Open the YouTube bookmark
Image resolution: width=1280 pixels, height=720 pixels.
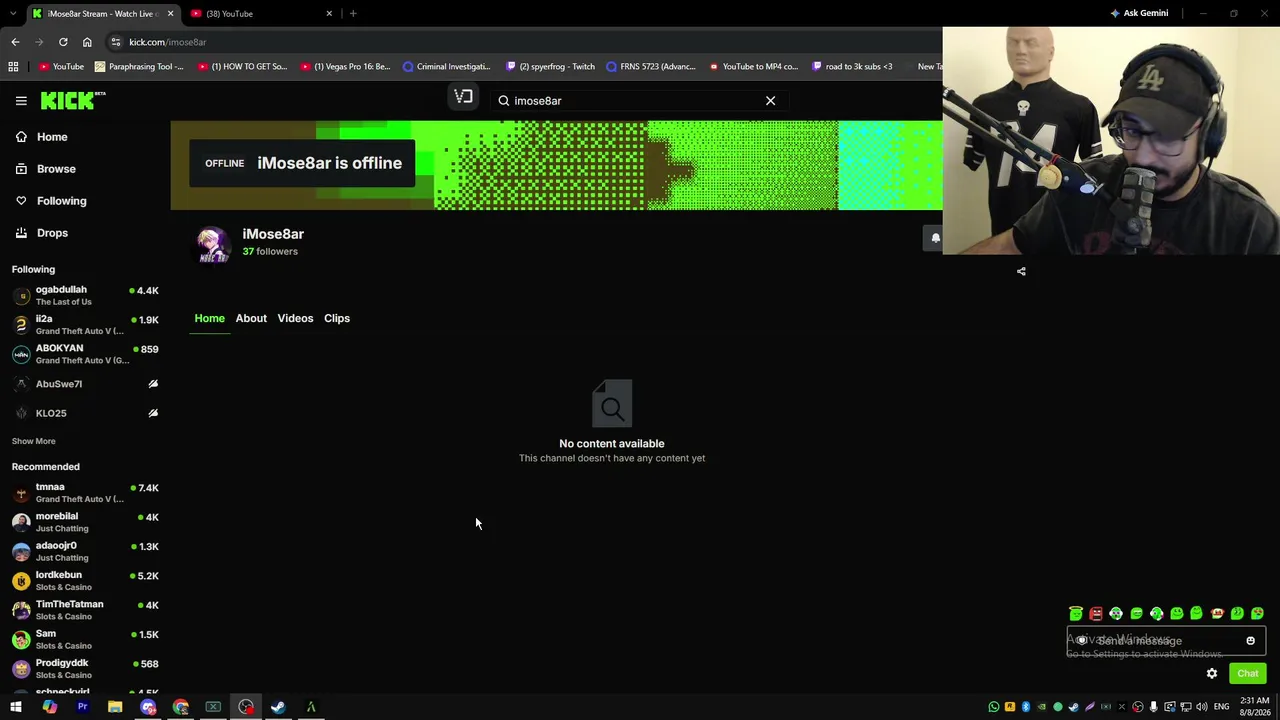click(62, 67)
